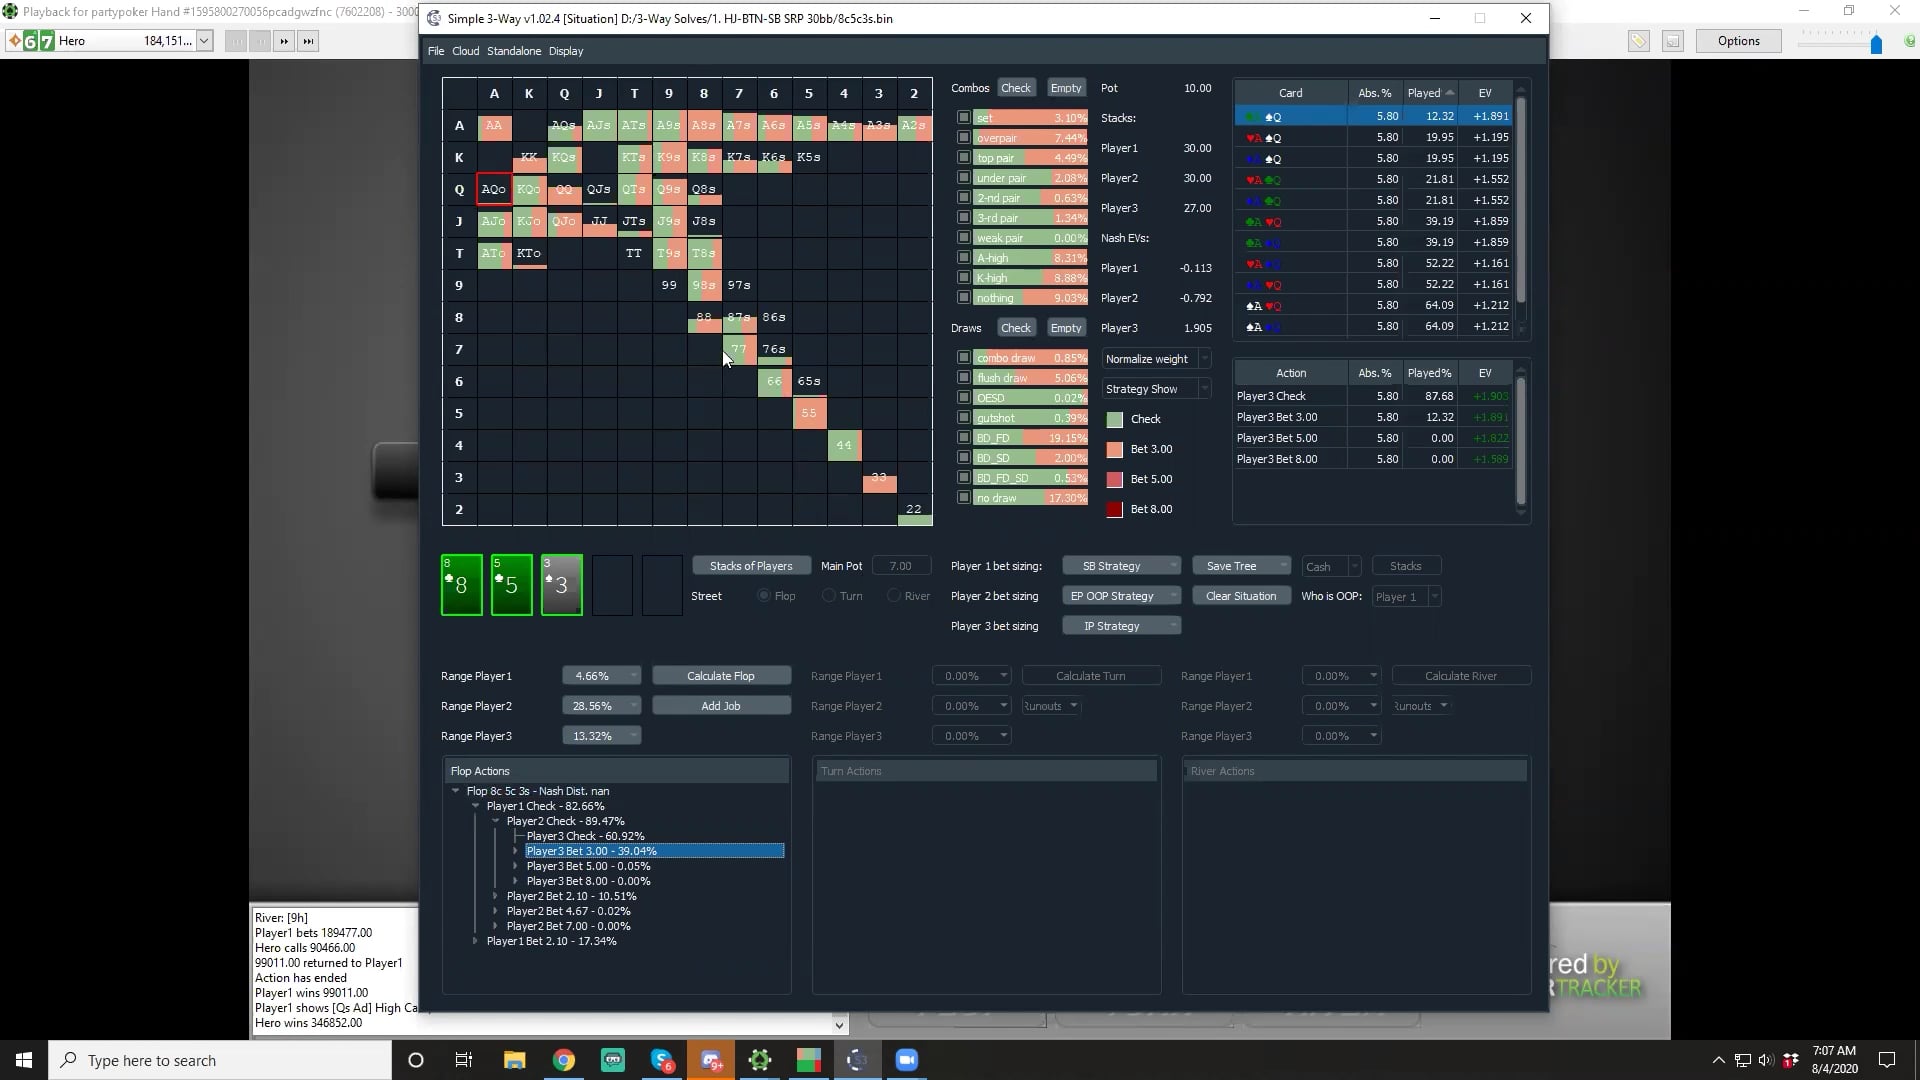The height and width of the screenshot is (1080, 1920).
Task: Select the AQo cell in the hand matrix
Action: pyautogui.click(x=494, y=189)
